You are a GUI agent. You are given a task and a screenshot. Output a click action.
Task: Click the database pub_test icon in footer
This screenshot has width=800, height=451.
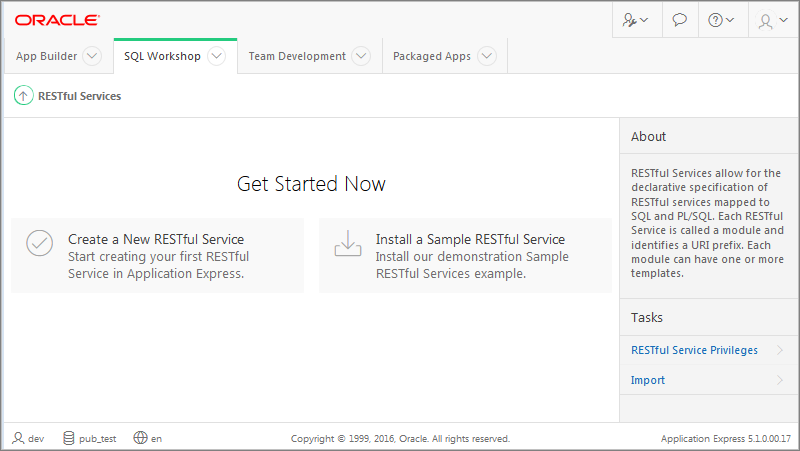pos(68,438)
